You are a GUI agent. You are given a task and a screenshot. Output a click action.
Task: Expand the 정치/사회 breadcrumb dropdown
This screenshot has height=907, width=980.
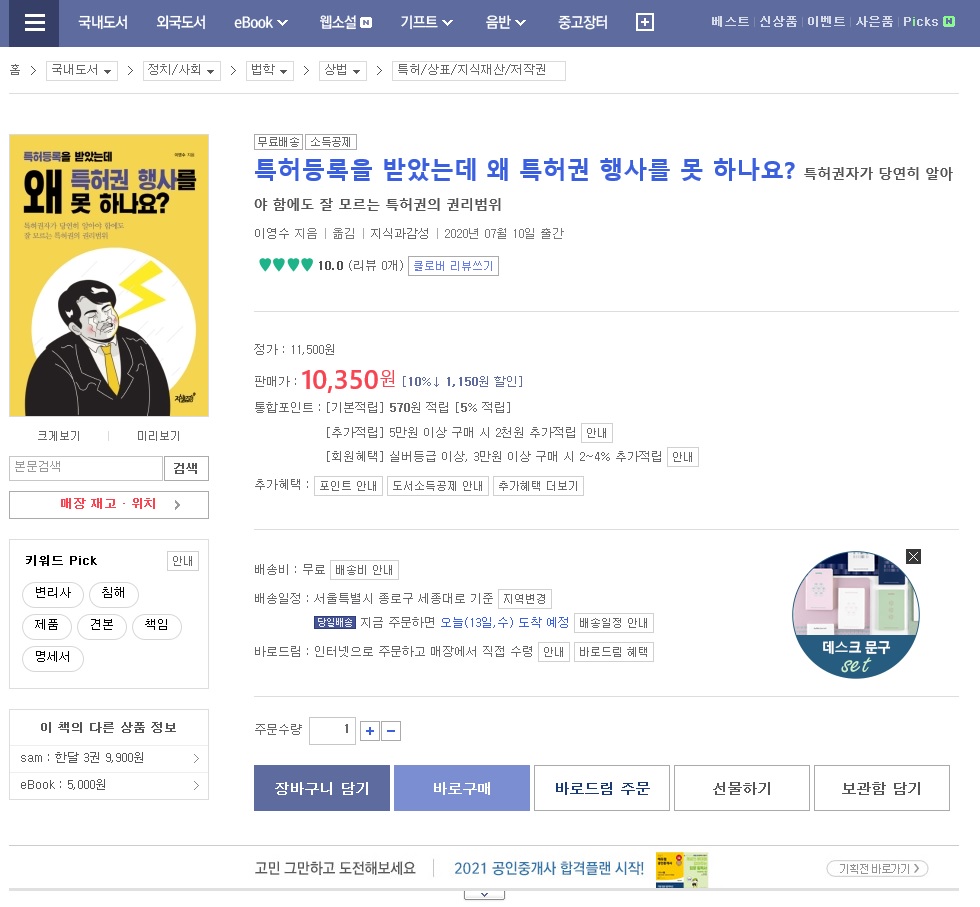pos(181,71)
